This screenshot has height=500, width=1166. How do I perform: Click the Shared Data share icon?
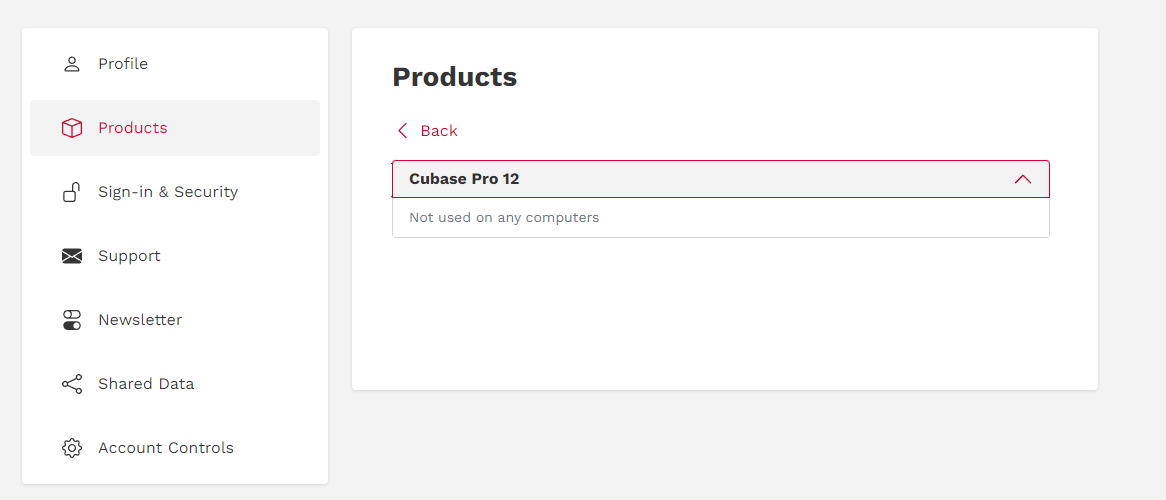pos(71,384)
